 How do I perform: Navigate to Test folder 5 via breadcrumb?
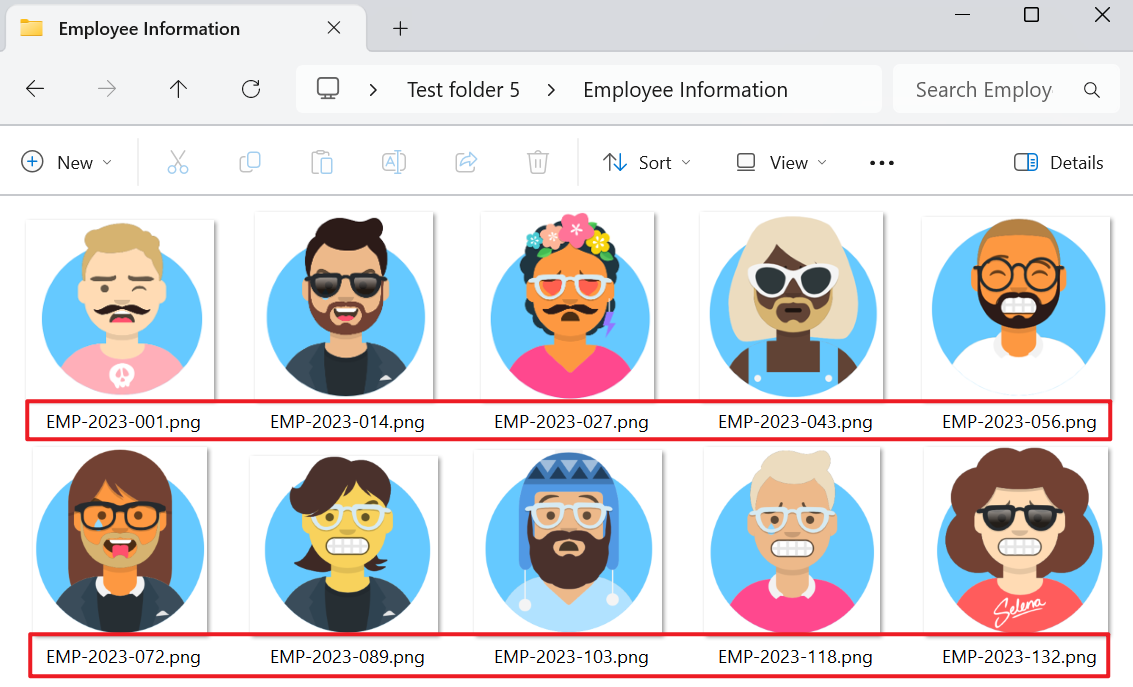463,89
